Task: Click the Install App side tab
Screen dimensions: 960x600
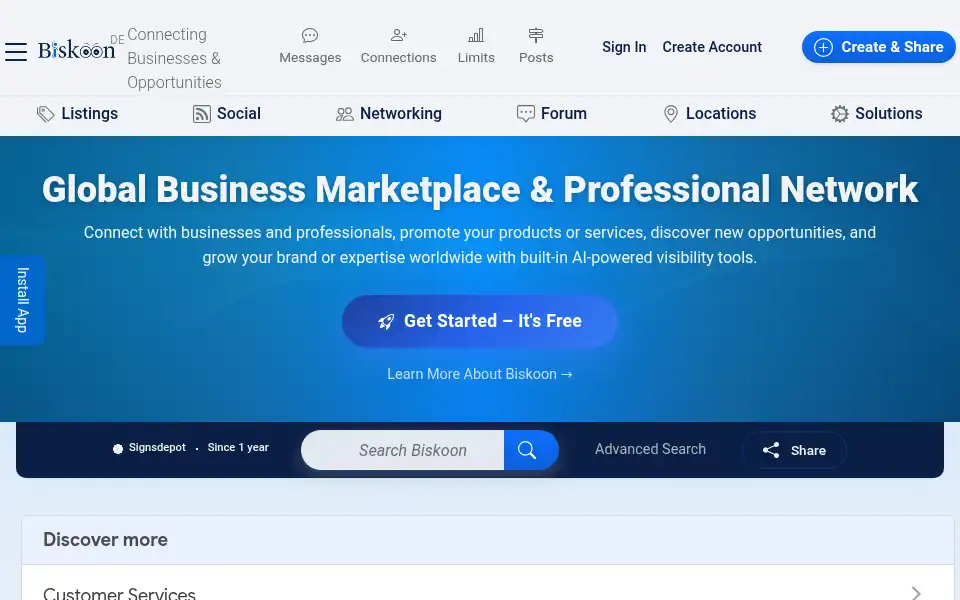Action: click(22, 300)
